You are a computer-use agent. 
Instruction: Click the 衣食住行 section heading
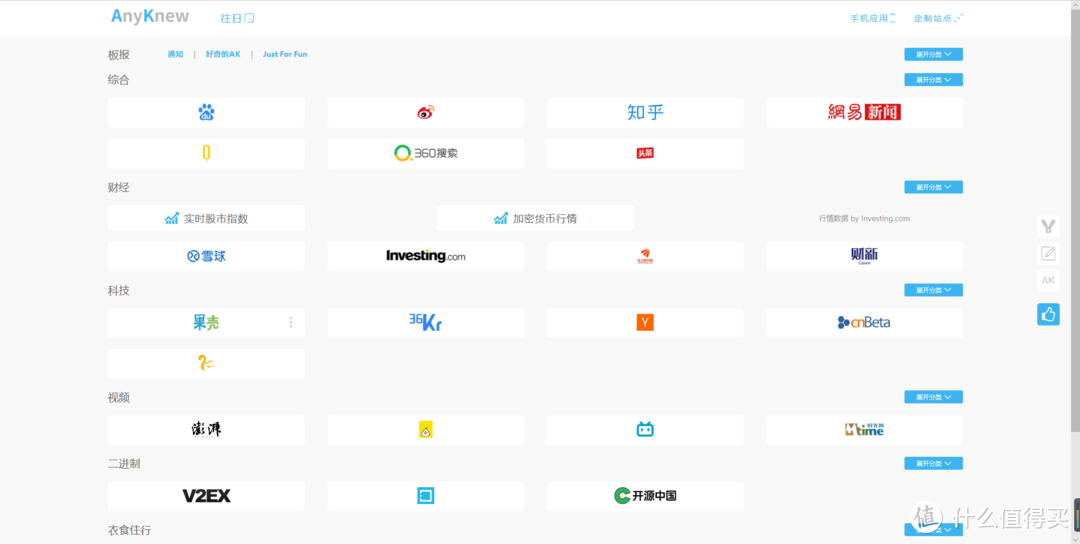click(129, 530)
